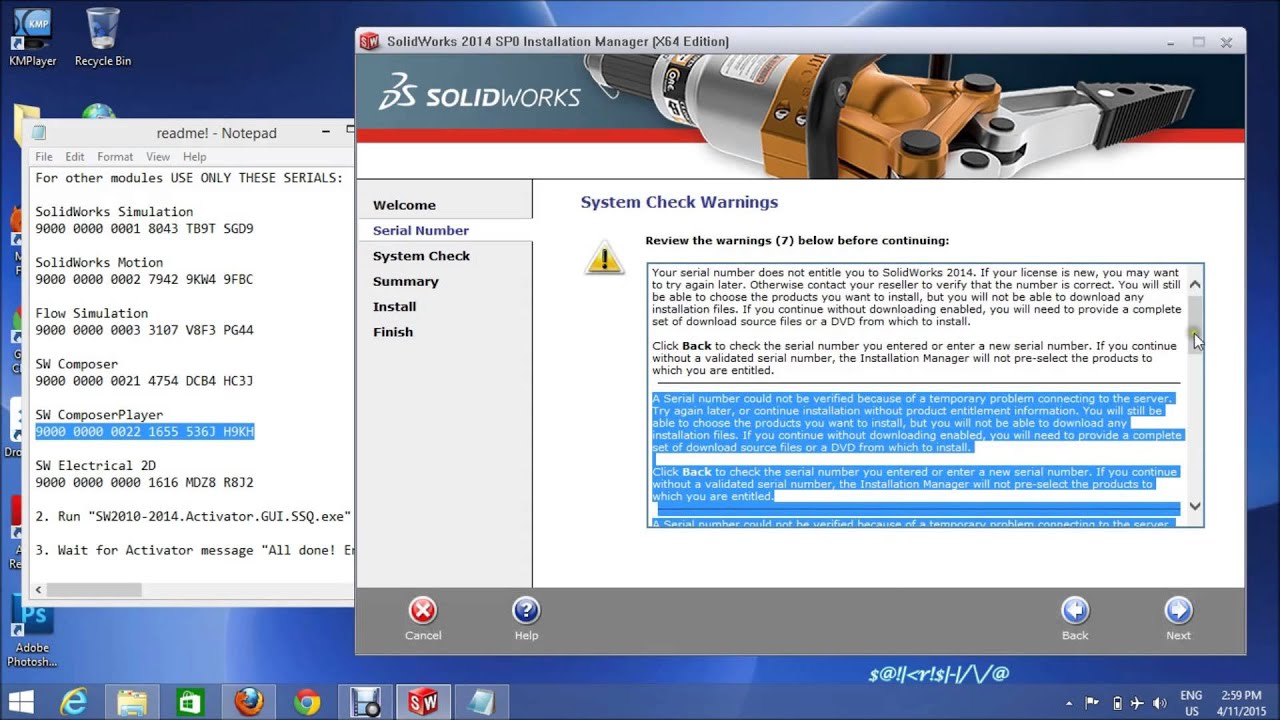
Task: Open Notepad File menu
Action: pos(44,157)
